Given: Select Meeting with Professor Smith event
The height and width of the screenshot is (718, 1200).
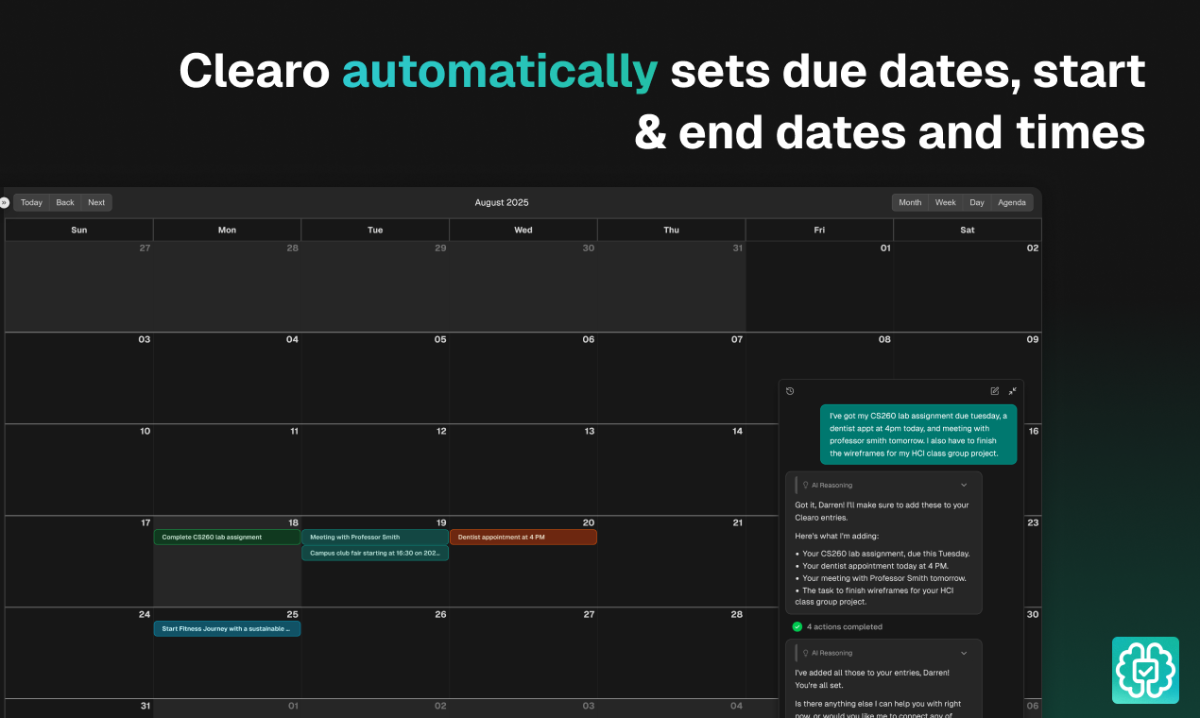Looking at the screenshot, I should 375,537.
